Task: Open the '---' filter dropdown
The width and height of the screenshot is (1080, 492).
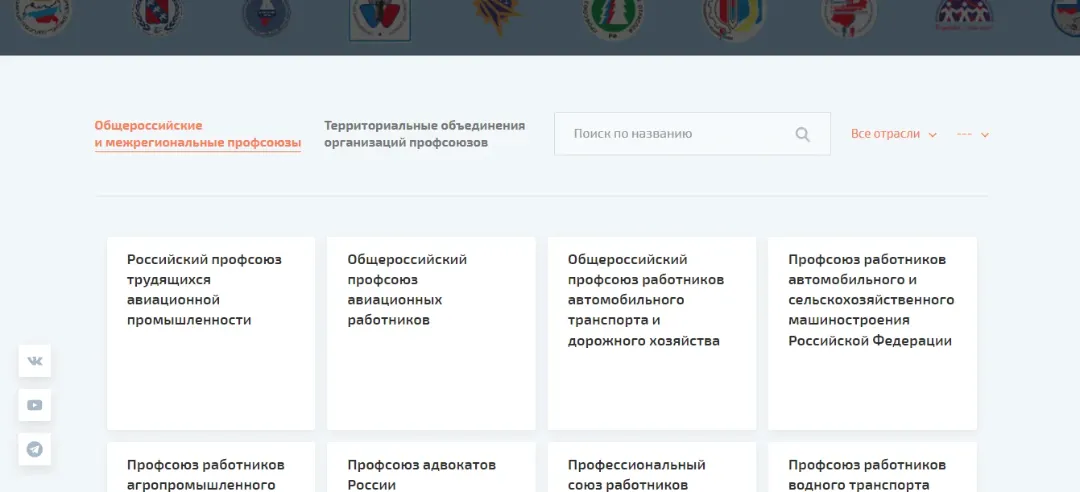Action: pyautogui.click(x=973, y=134)
